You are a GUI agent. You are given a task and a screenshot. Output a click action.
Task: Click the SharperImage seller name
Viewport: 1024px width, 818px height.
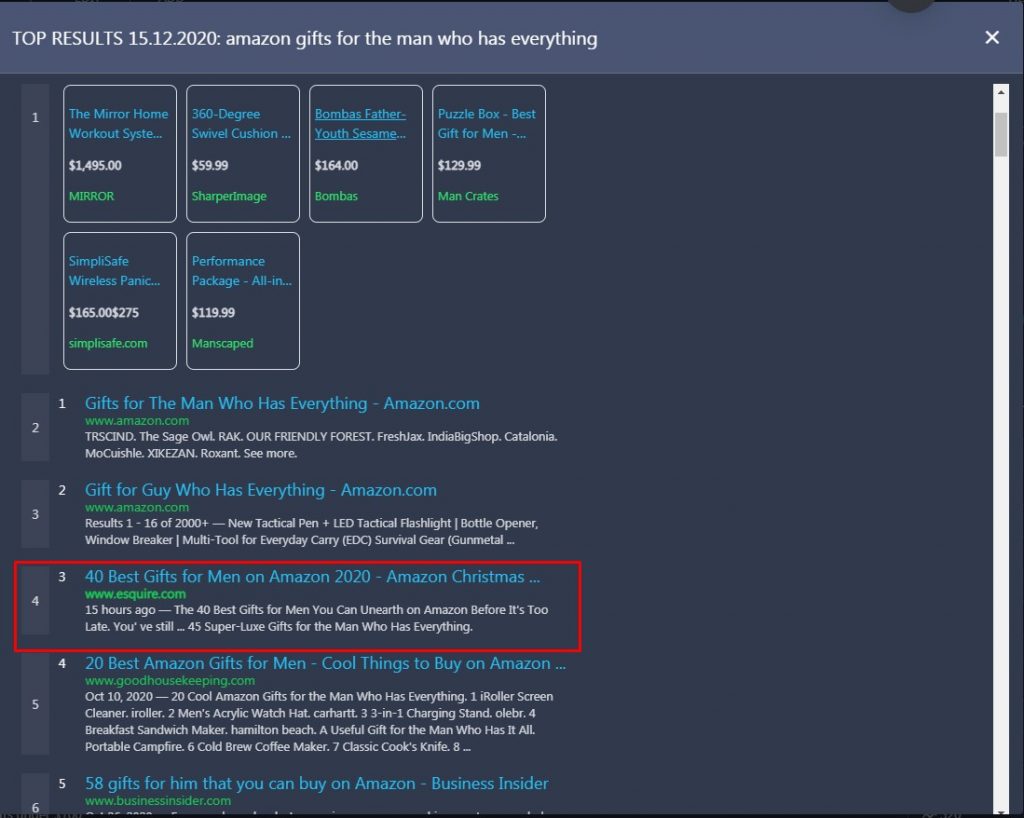tap(229, 196)
